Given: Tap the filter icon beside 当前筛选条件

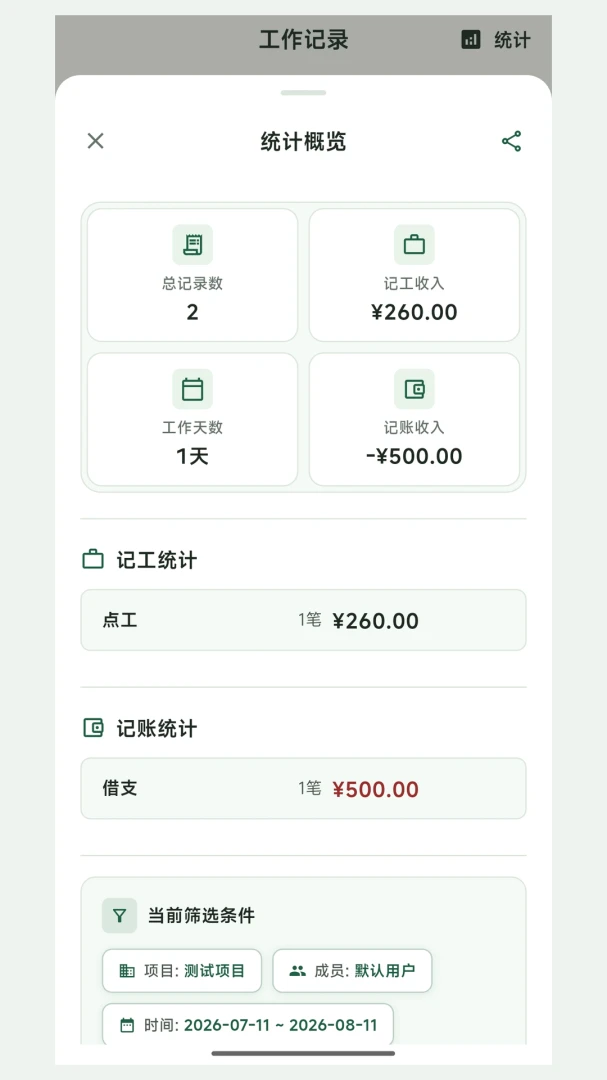Looking at the screenshot, I should [x=119, y=915].
